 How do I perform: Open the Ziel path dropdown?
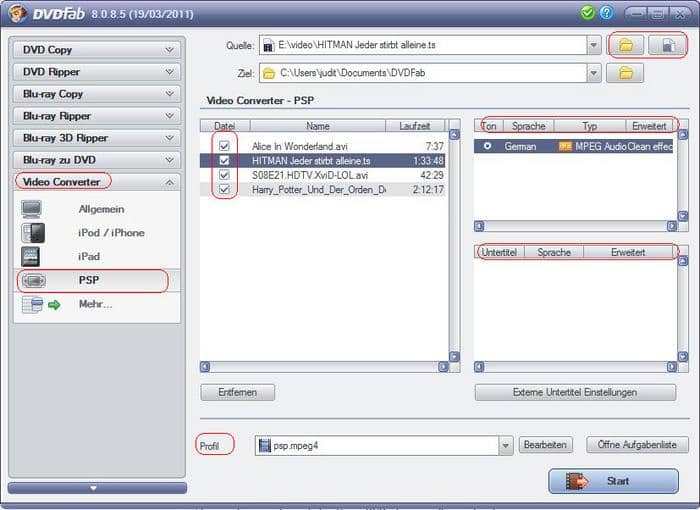click(x=593, y=73)
